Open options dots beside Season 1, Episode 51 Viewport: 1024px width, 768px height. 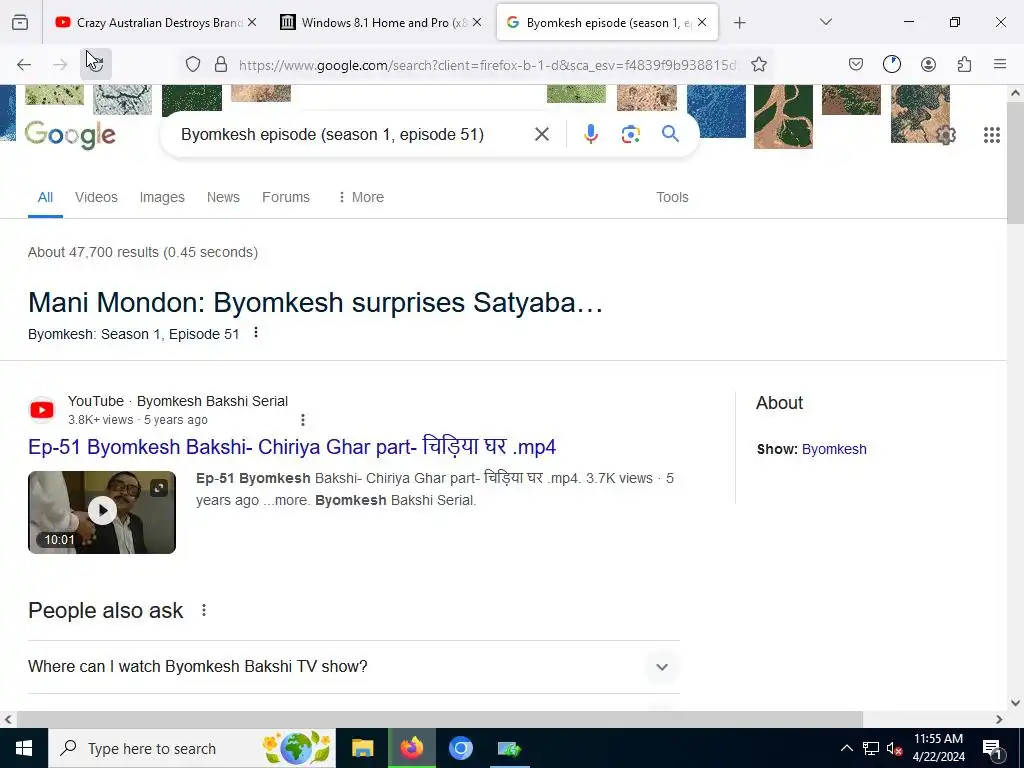pos(256,333)
